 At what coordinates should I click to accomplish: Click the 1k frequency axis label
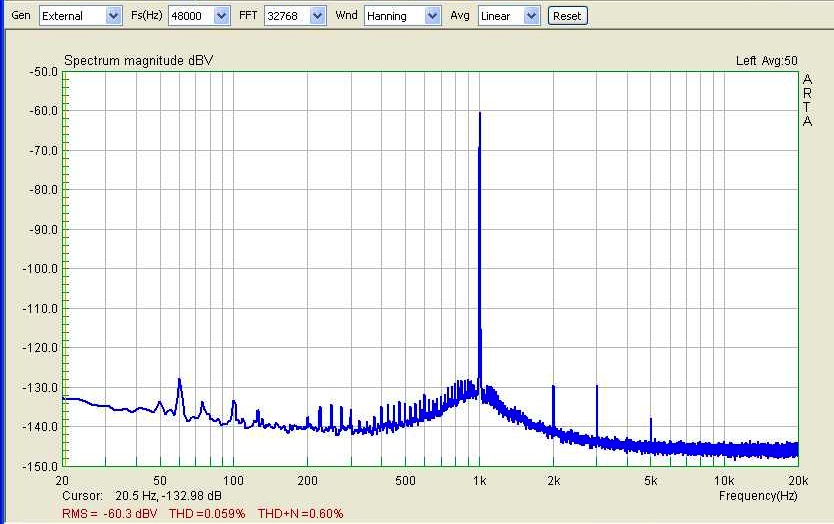pyautogui.click(x=479, y=481)
